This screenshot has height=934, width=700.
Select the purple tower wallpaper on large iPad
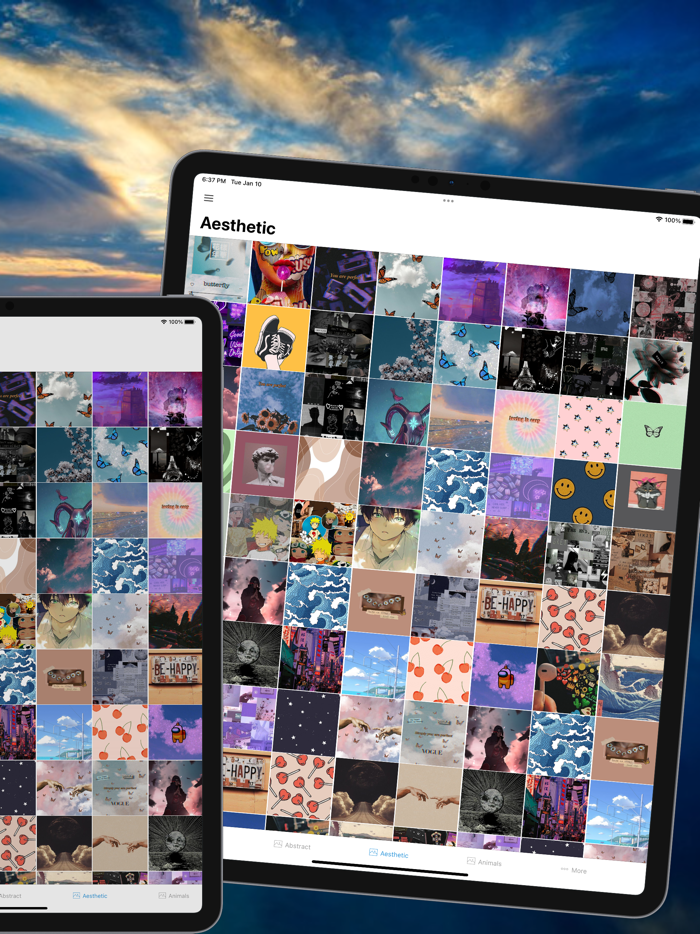[472, 291]
